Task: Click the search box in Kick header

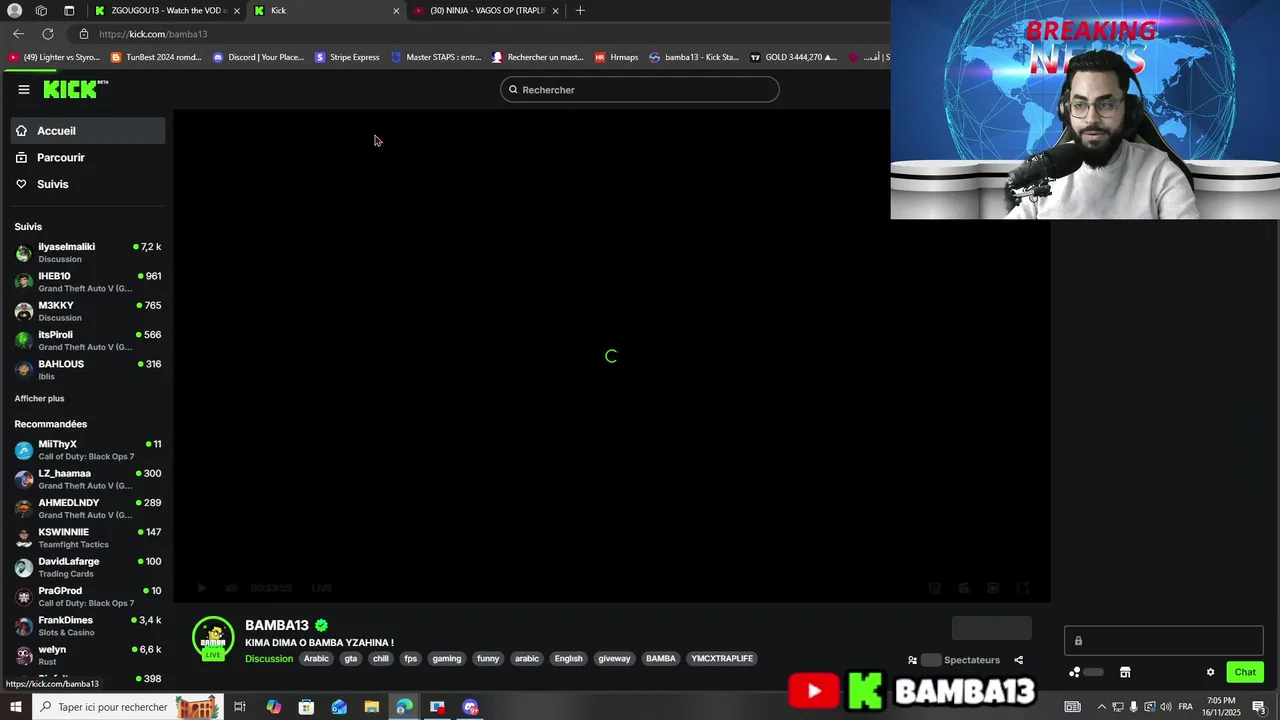Action: (x=640, y=89)
